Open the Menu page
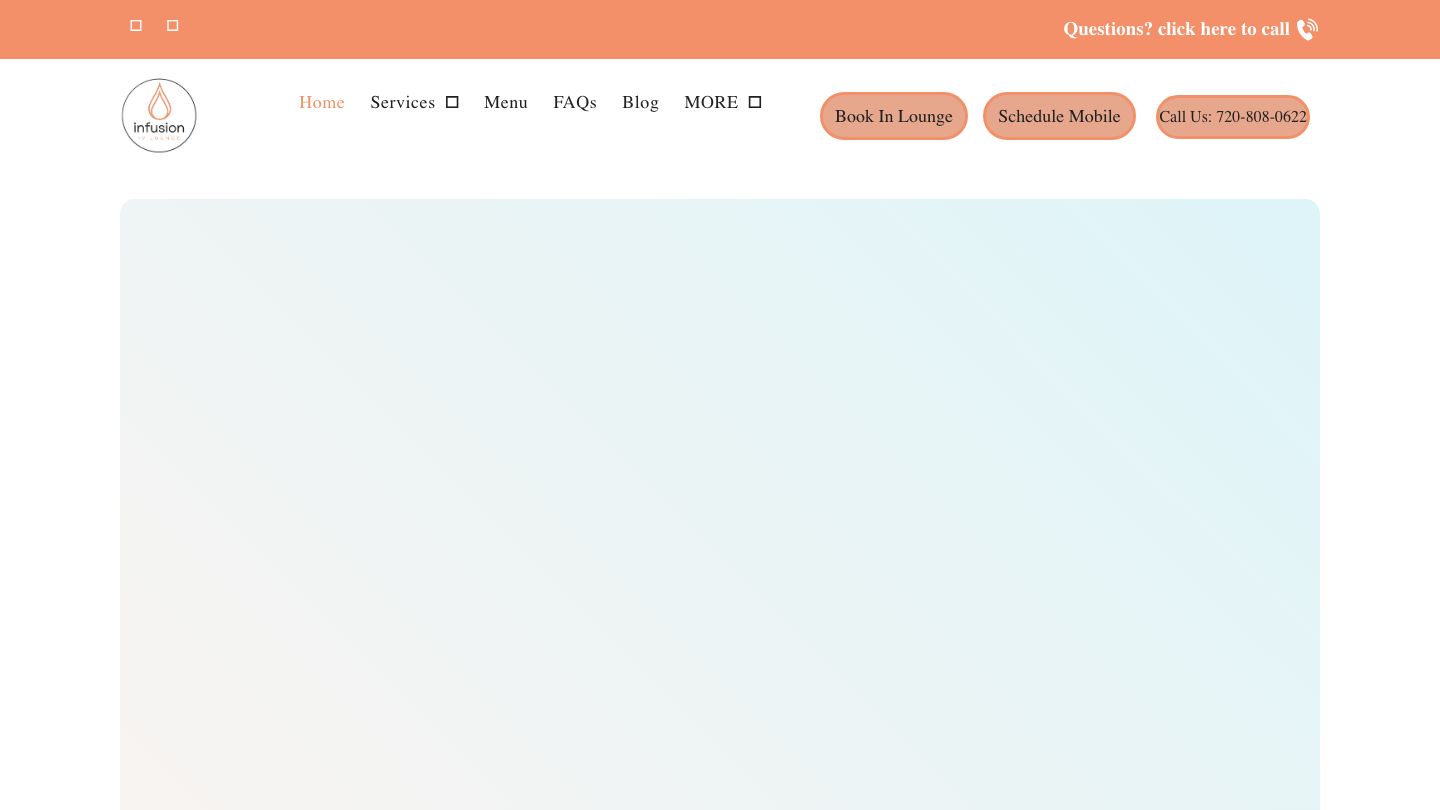 (506, 102)
